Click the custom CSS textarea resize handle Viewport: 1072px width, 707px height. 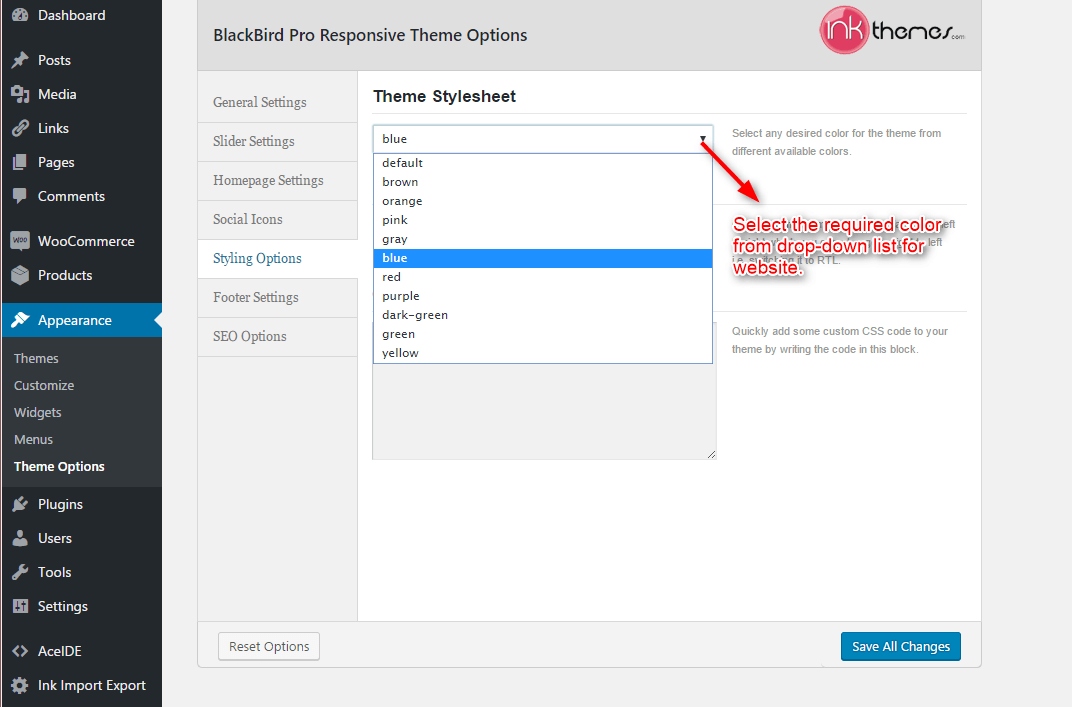(711, 454)
